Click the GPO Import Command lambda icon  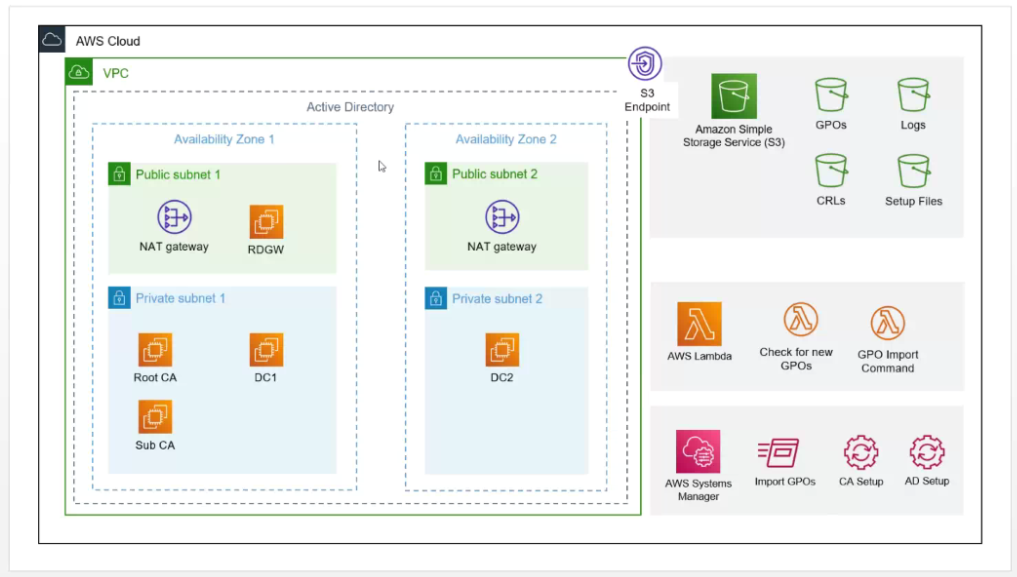(x=887, y=323)
